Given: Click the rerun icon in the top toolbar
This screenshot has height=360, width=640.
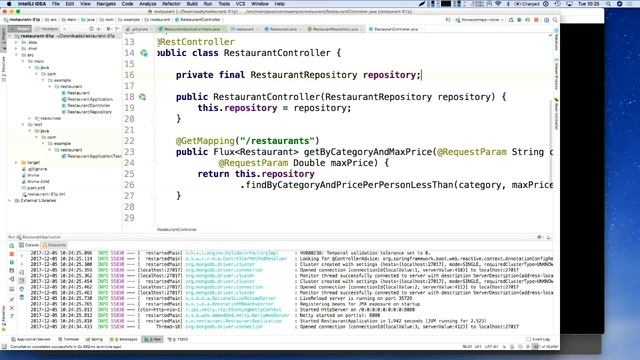Looking at the screenshot, I should coord(511,20).
